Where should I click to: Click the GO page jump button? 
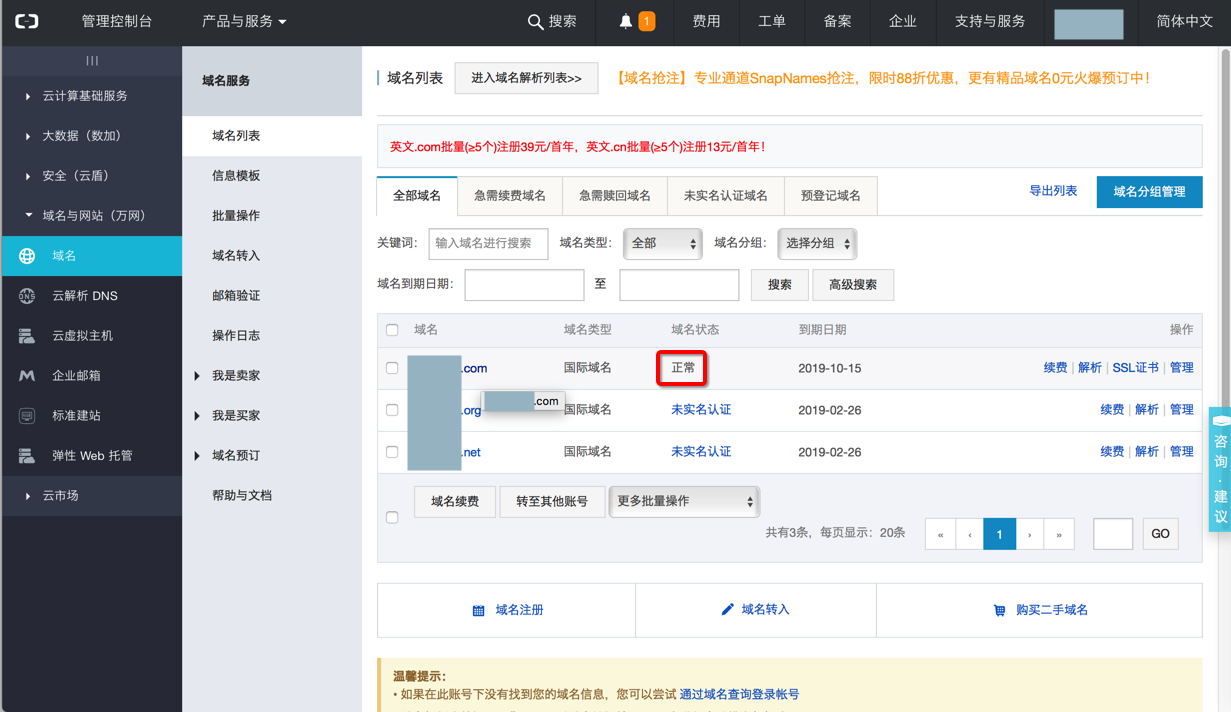pos(1160,534)
